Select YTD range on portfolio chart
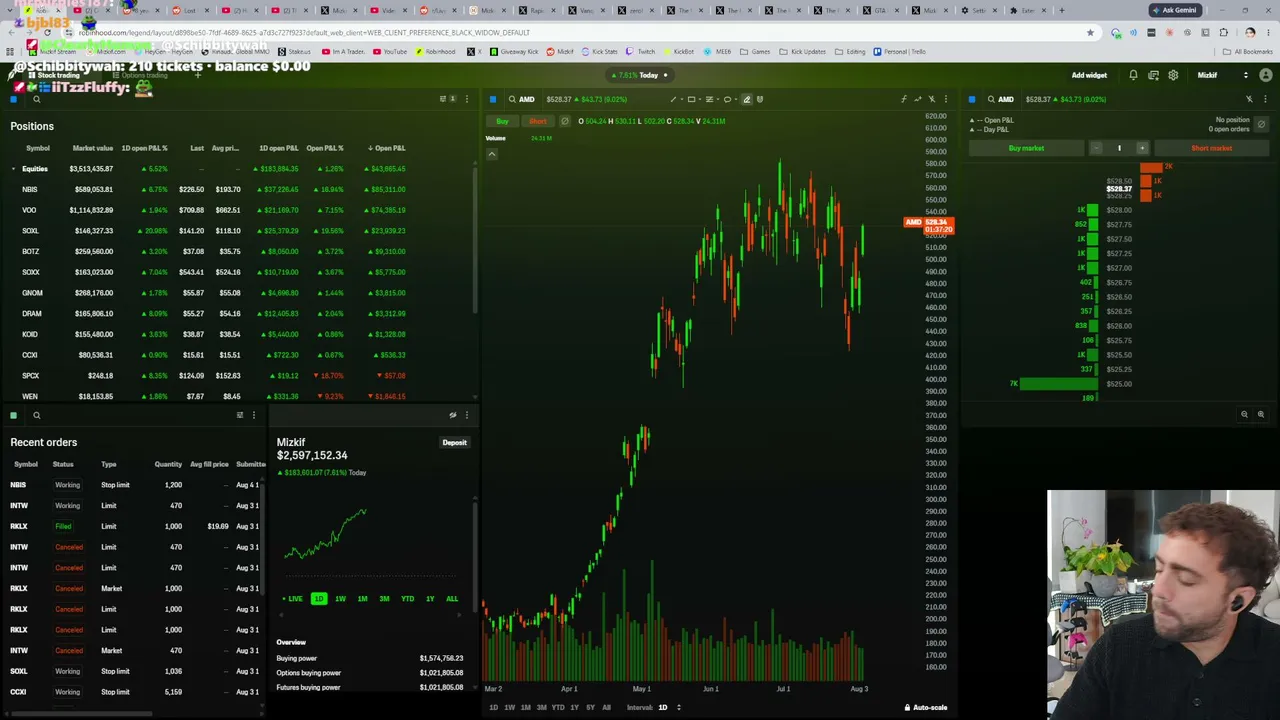 click(x=407, y=599)
